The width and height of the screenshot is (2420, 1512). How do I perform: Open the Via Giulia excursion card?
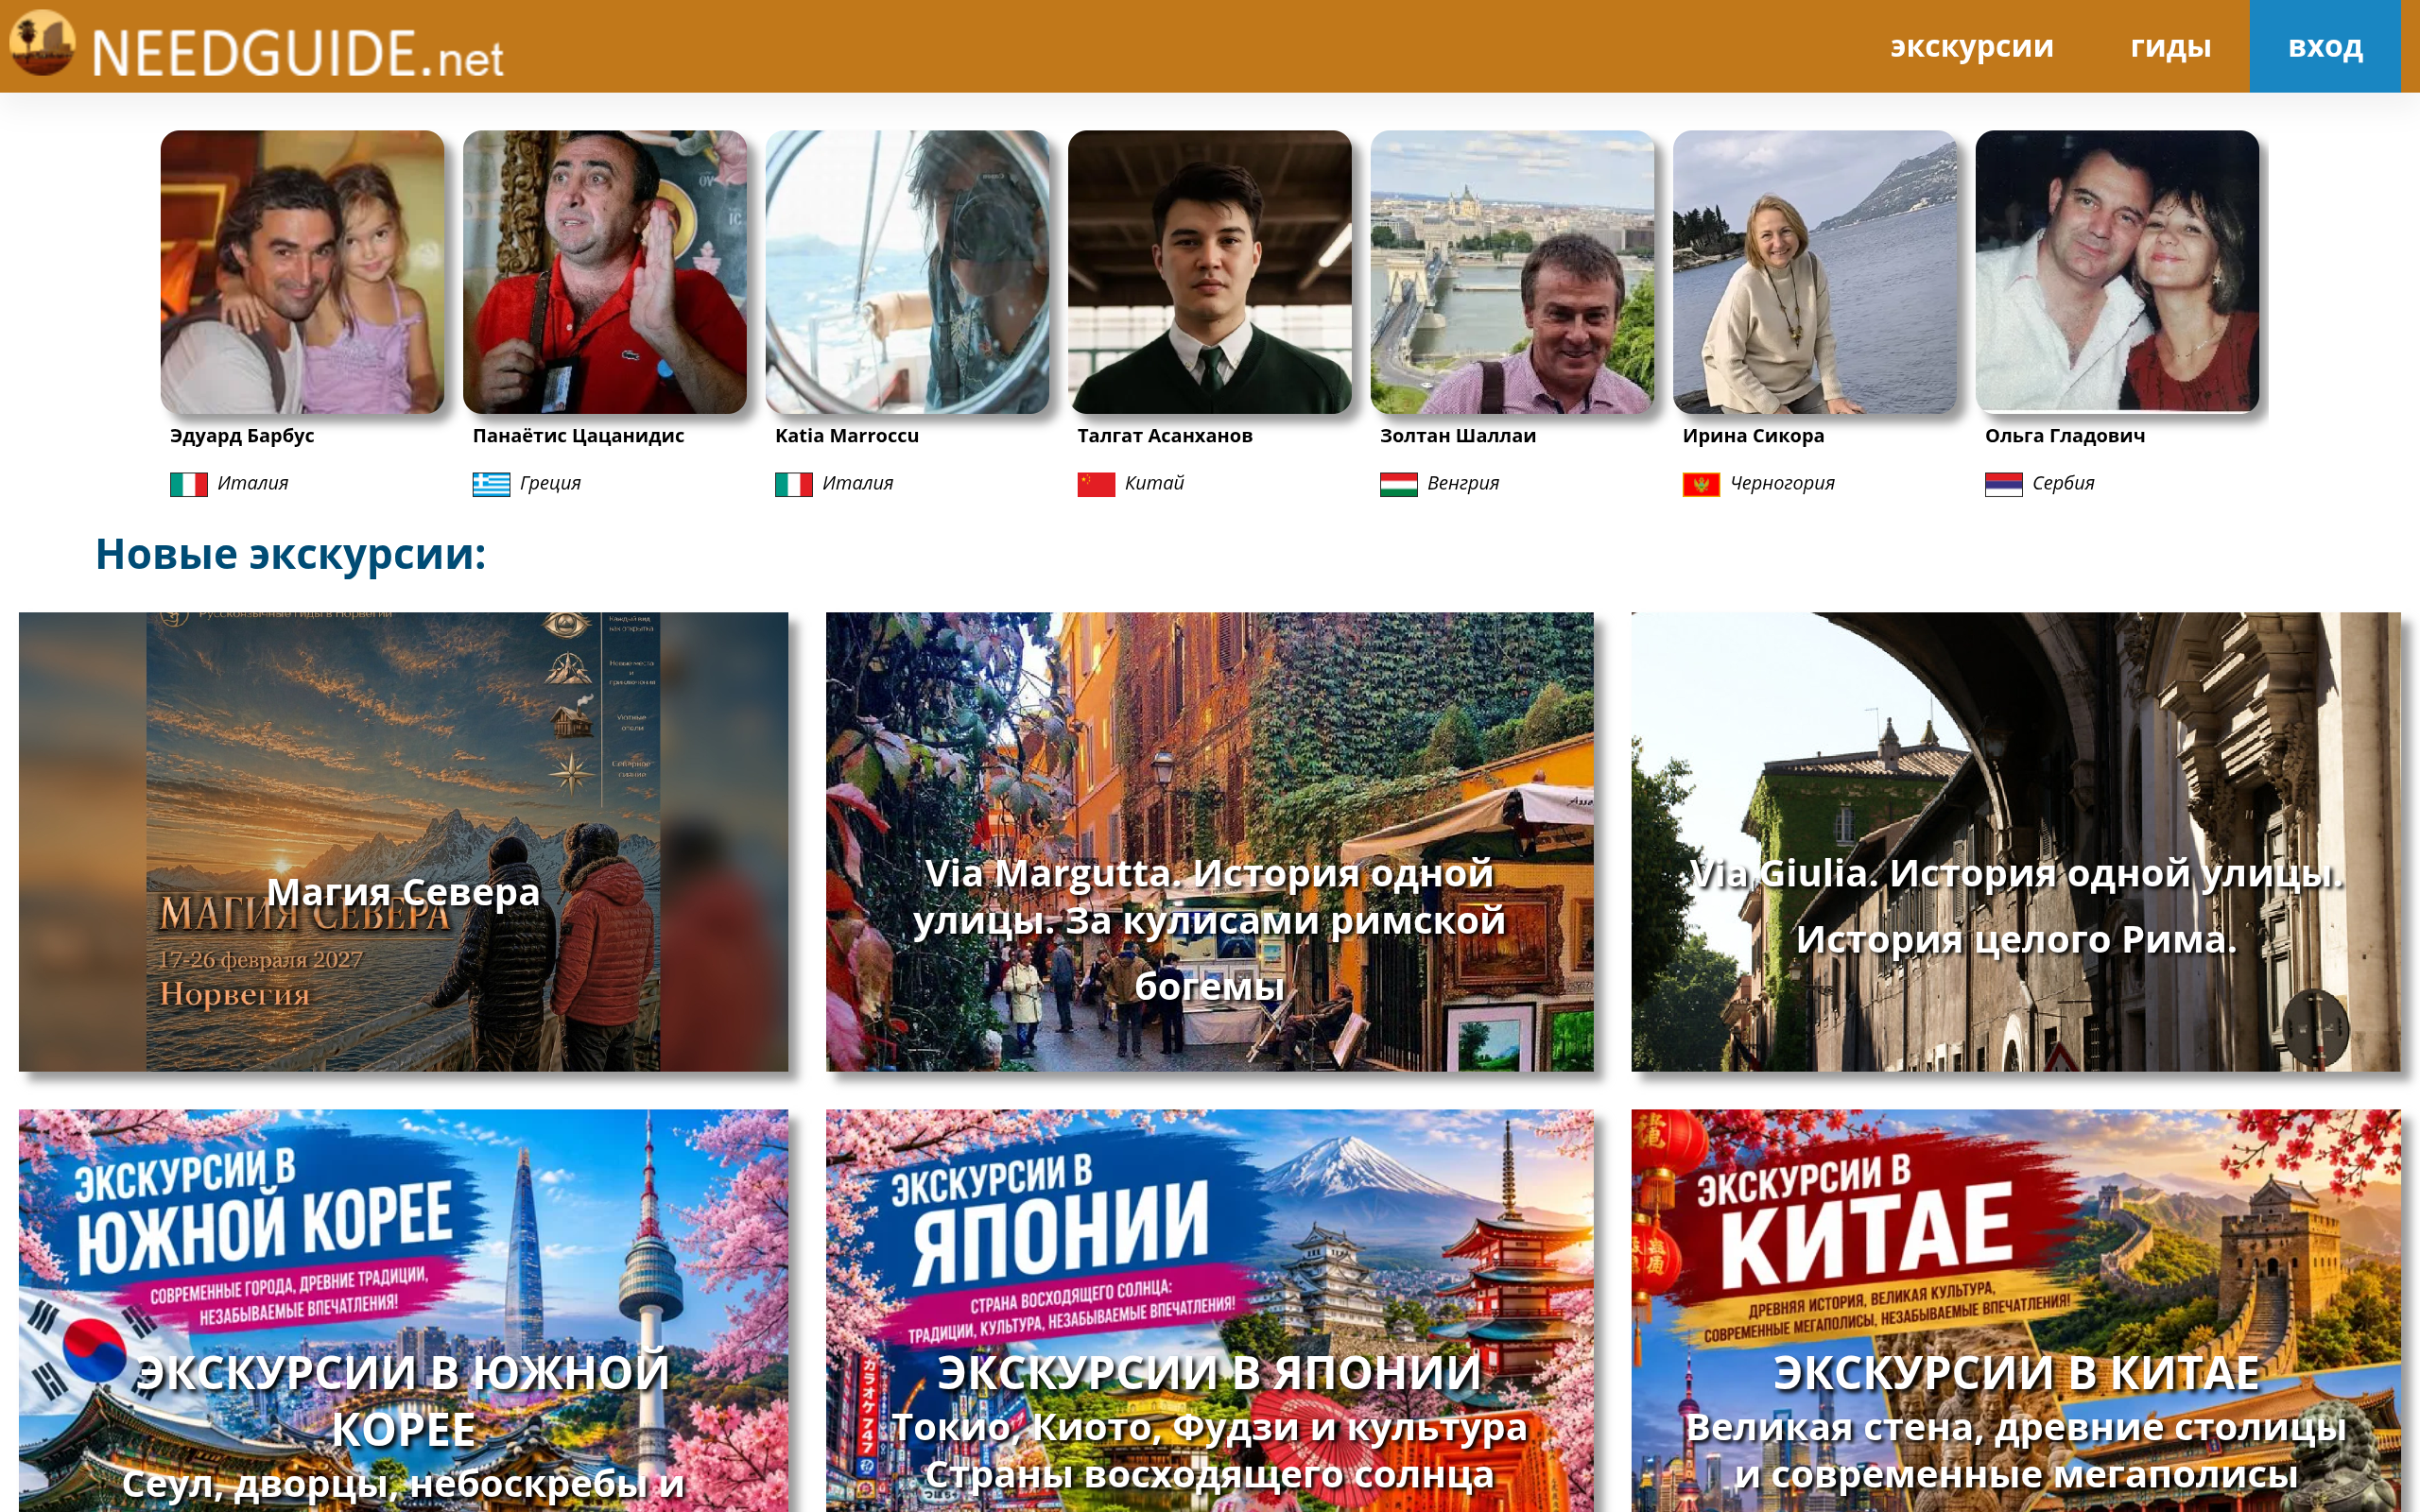2015,842
